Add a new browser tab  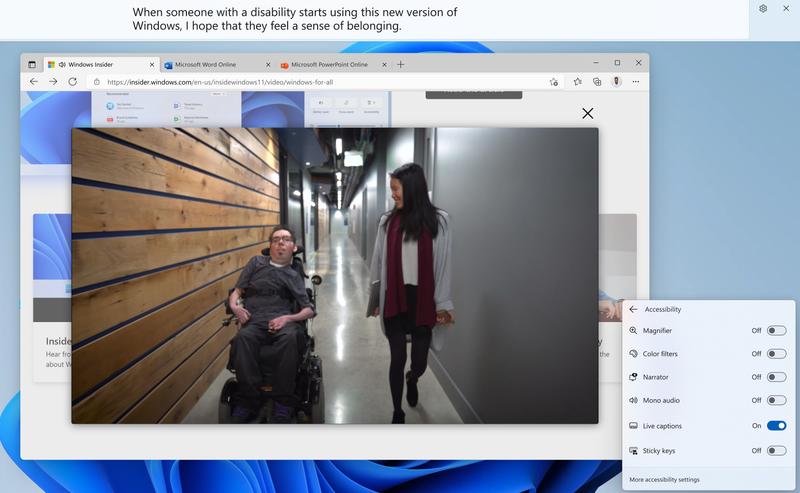[x=401, y=64]
